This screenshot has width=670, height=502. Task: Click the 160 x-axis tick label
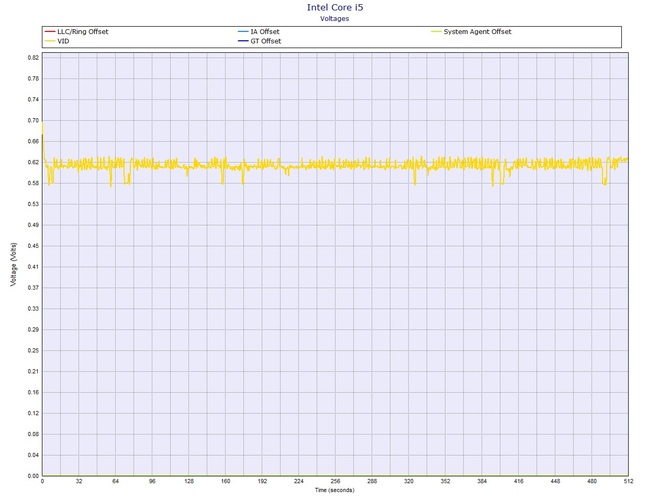pos(226,481)
